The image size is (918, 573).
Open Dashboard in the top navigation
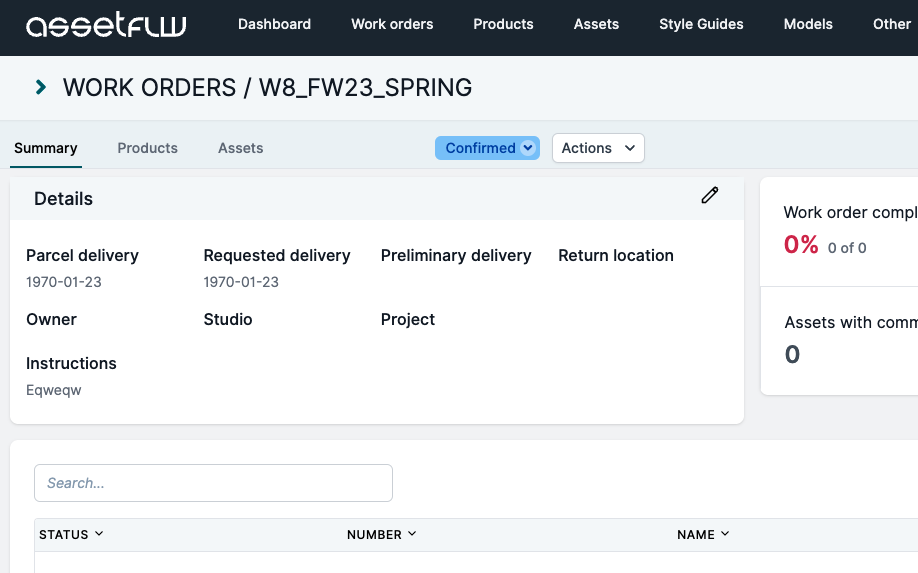274,24
